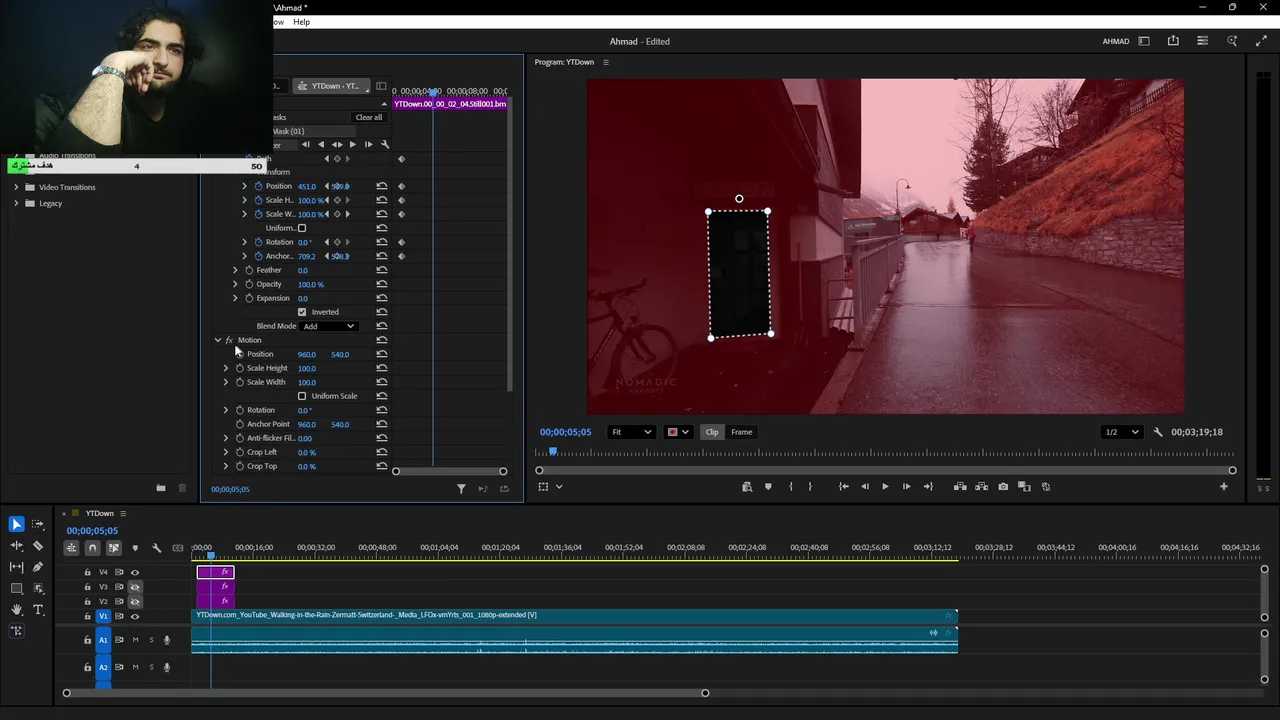Enable the Uniform Scale checkbox under Motion
This screenshot has height=720, width=1280.
click(x=302, y=396)
